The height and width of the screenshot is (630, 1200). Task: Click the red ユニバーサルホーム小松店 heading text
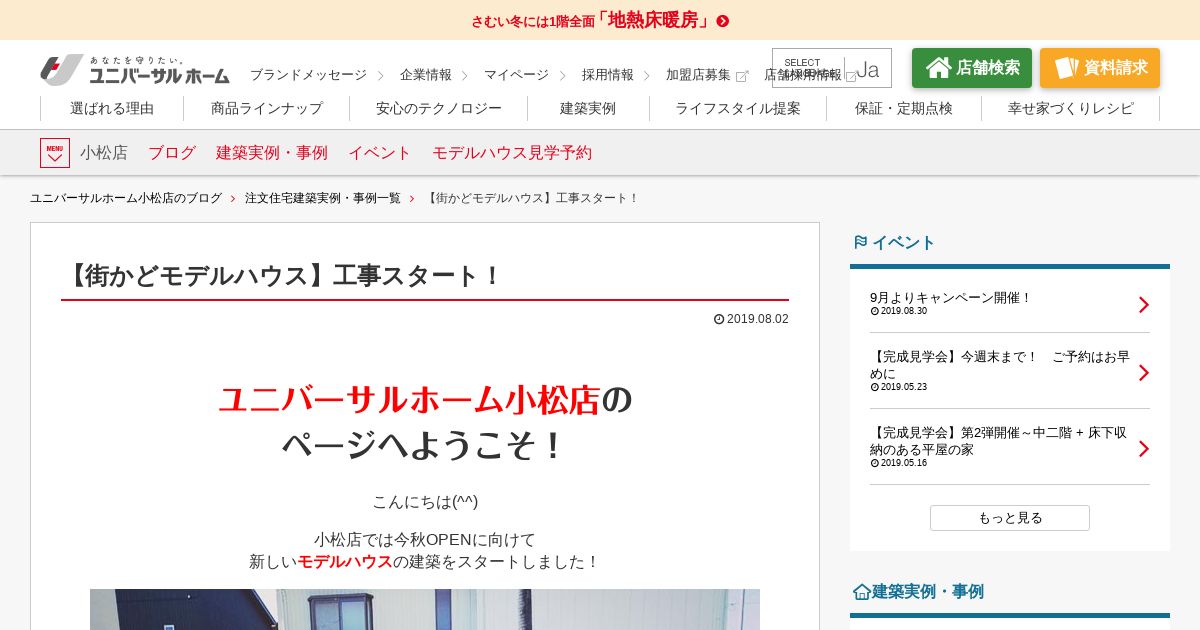tap(409, 400)
